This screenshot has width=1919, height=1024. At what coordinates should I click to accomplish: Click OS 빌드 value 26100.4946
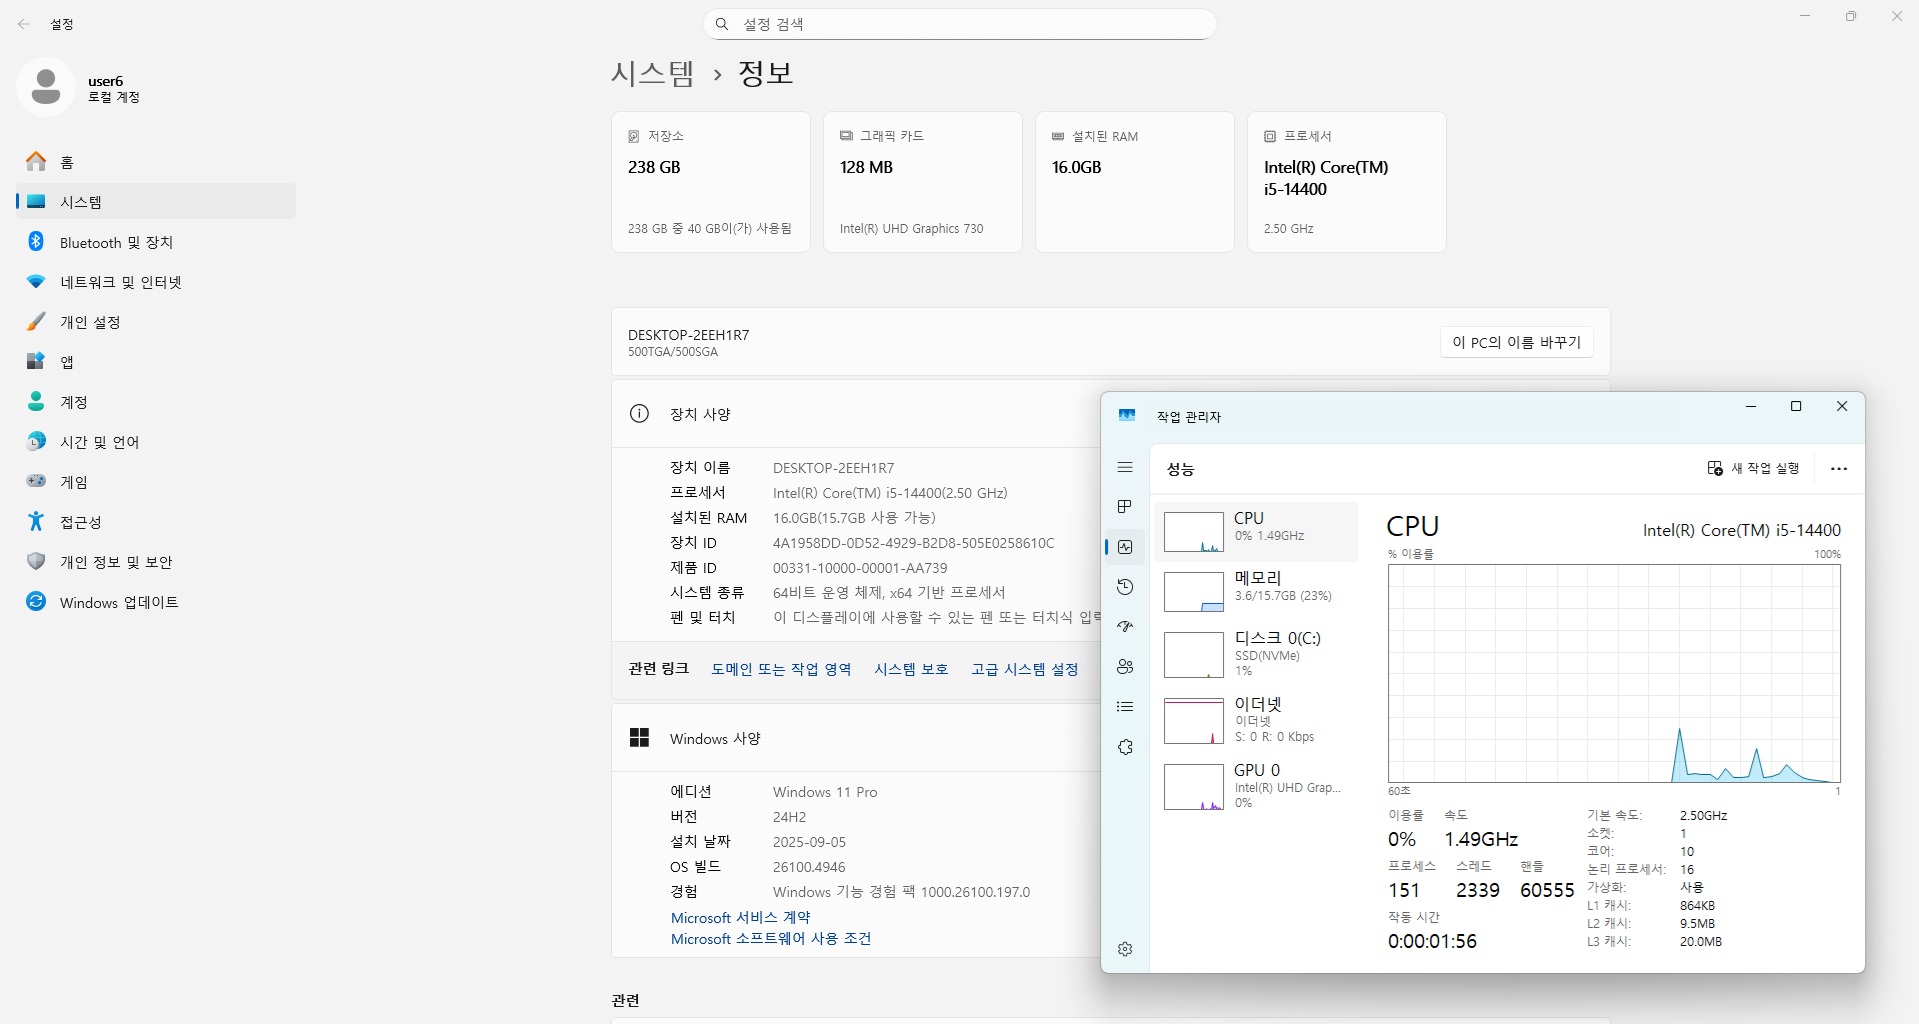pyautogui.click(x=809, y=867)
